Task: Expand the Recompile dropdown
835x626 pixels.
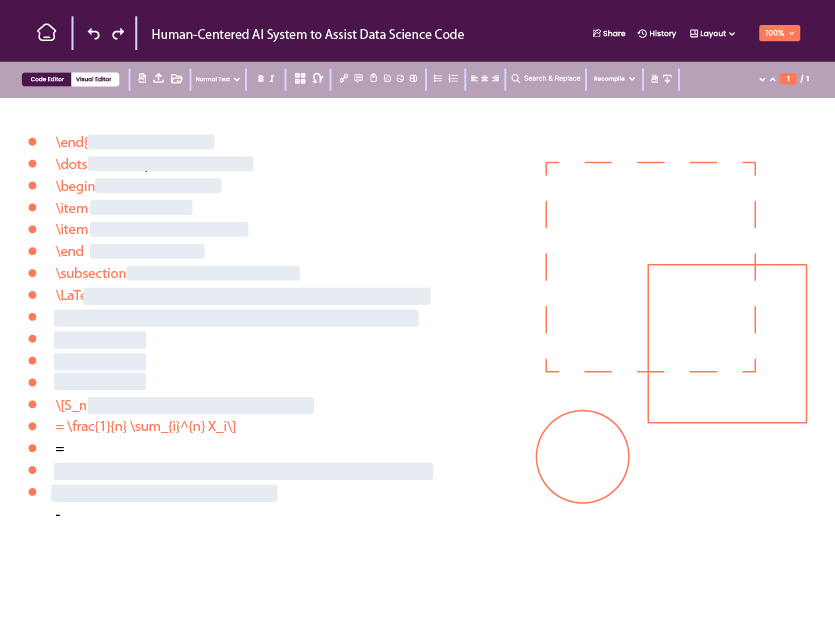Action: click(614, 78)
